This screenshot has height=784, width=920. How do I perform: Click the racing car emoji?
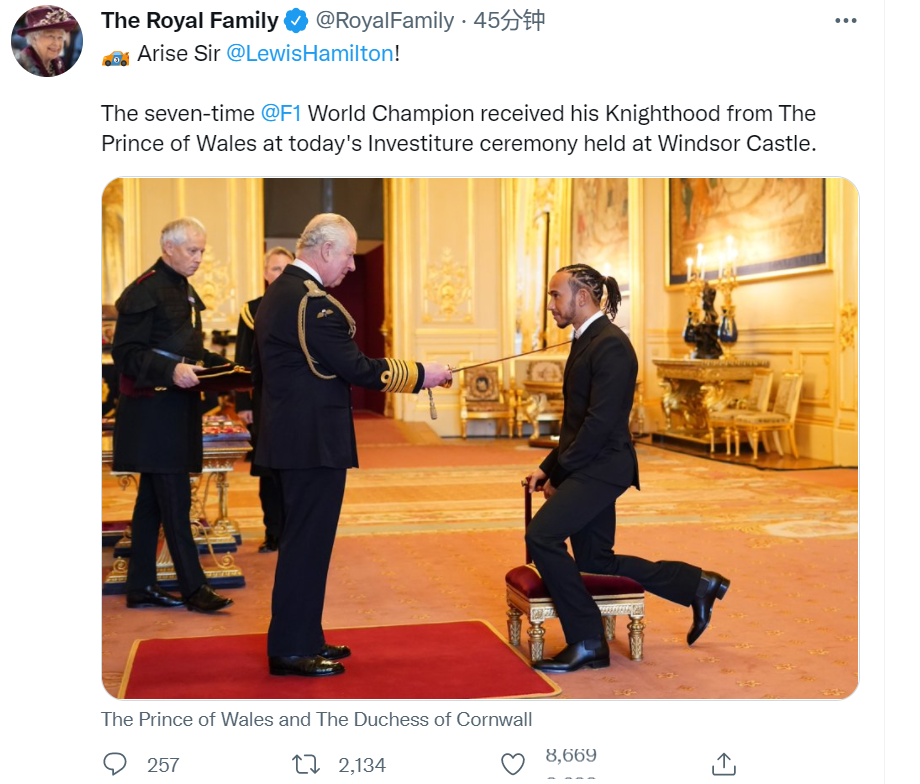116,56
